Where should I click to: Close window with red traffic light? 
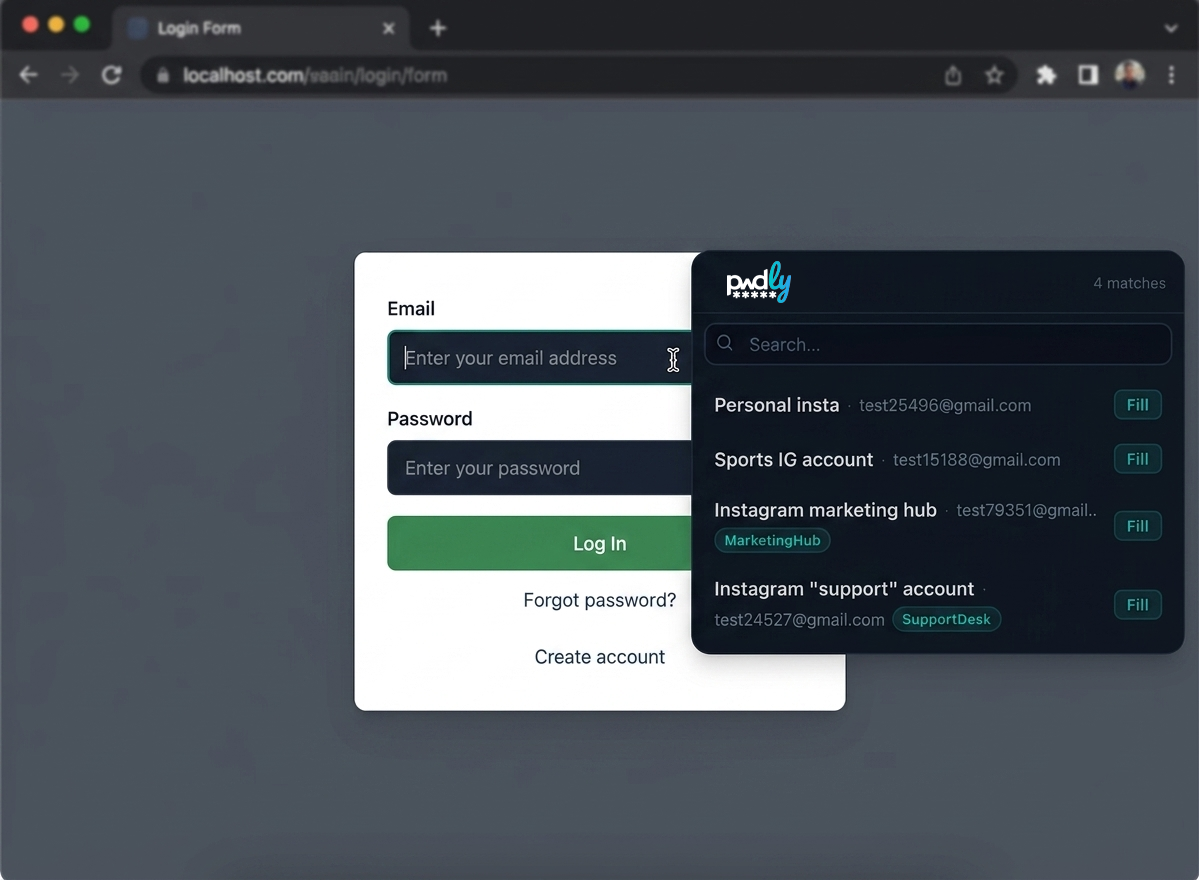pos(31,24)
